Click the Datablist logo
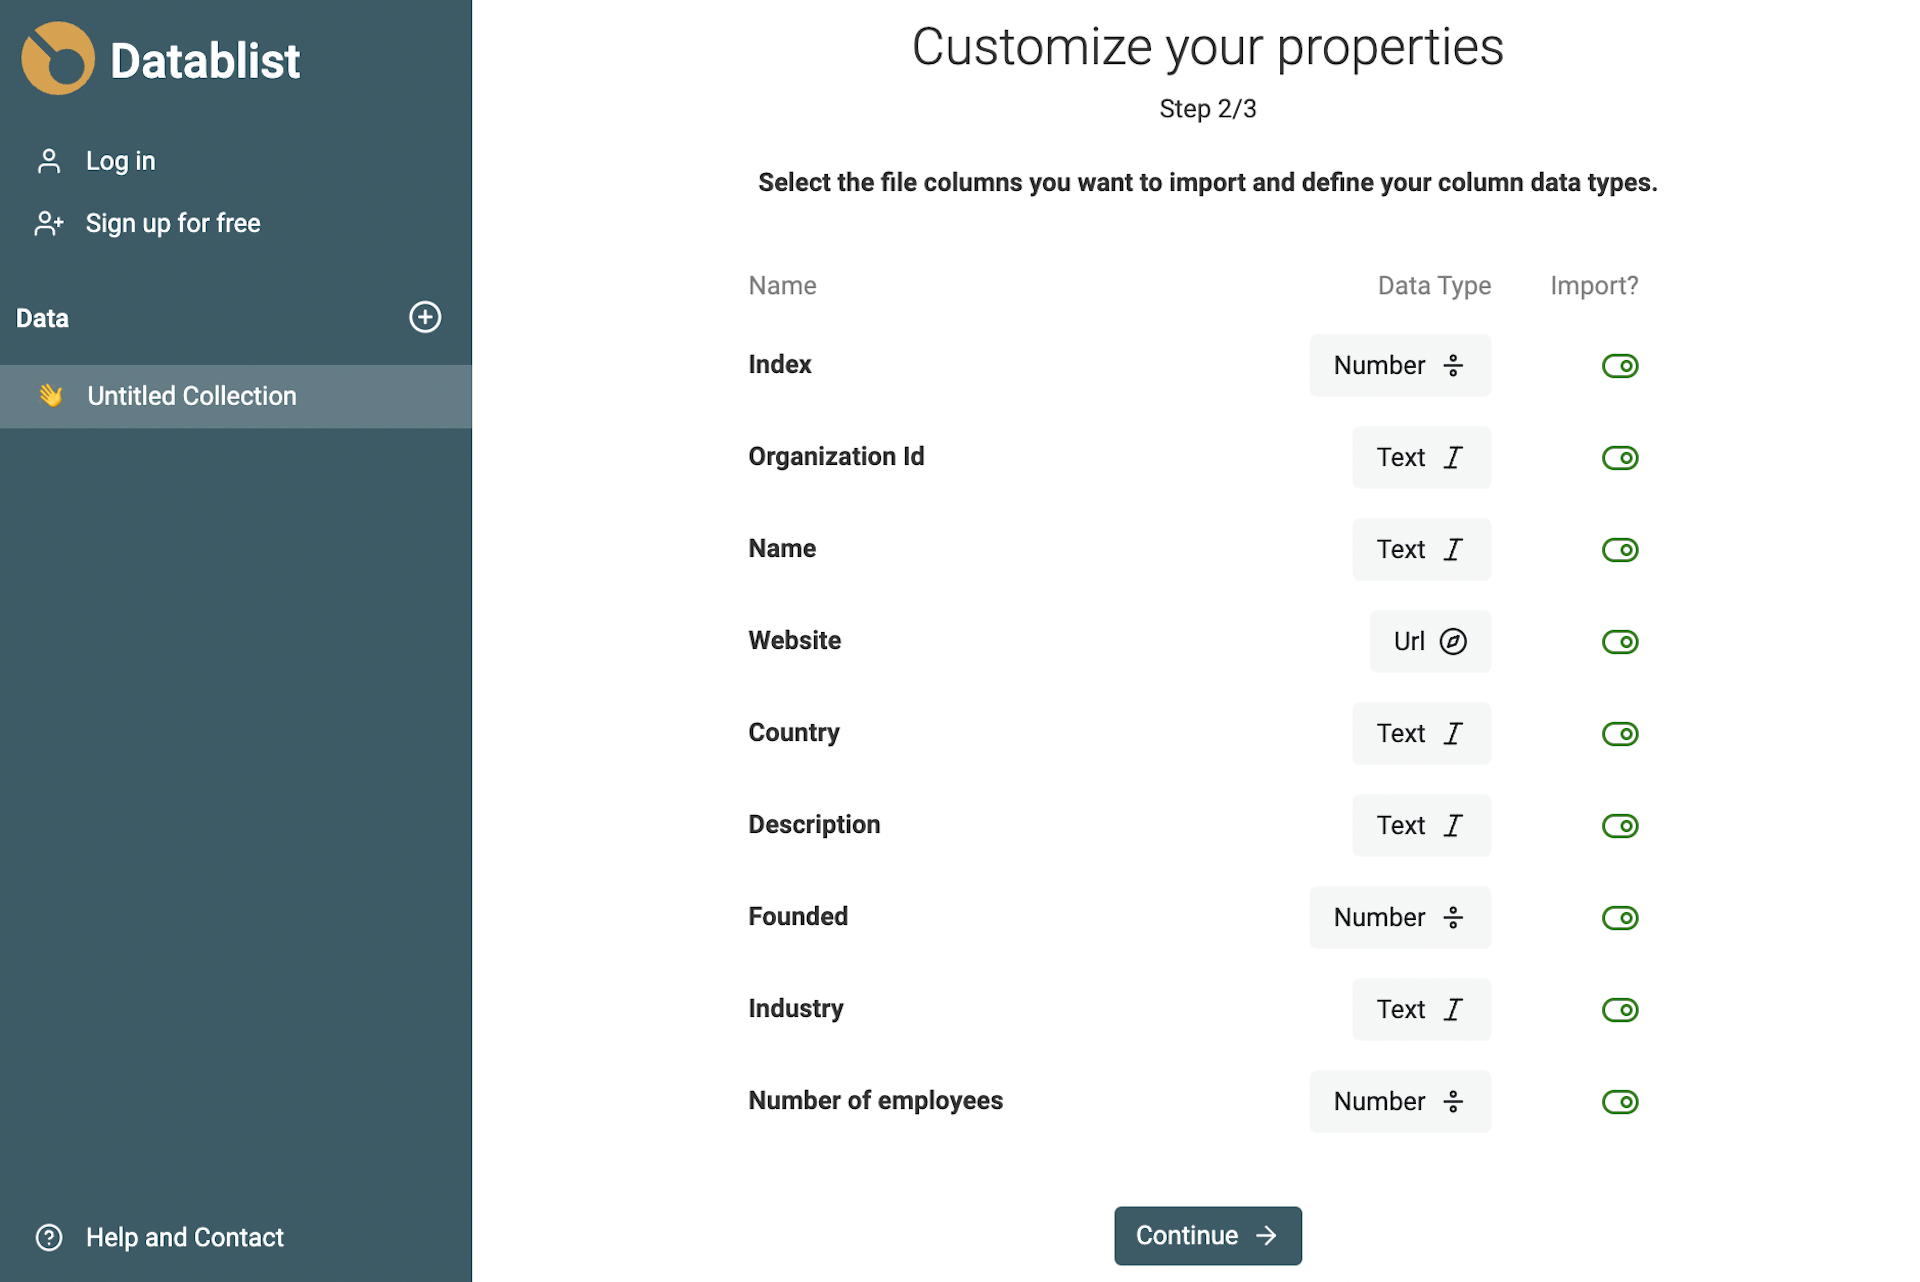Screen dimensions: 1920x1282 (57, 58)
